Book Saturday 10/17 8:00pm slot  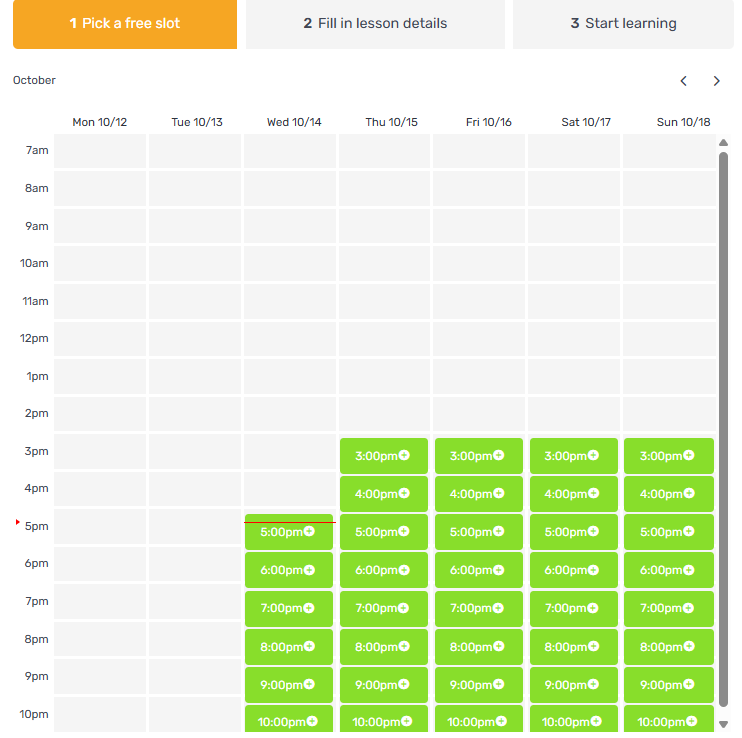click(x=574, y=647)
